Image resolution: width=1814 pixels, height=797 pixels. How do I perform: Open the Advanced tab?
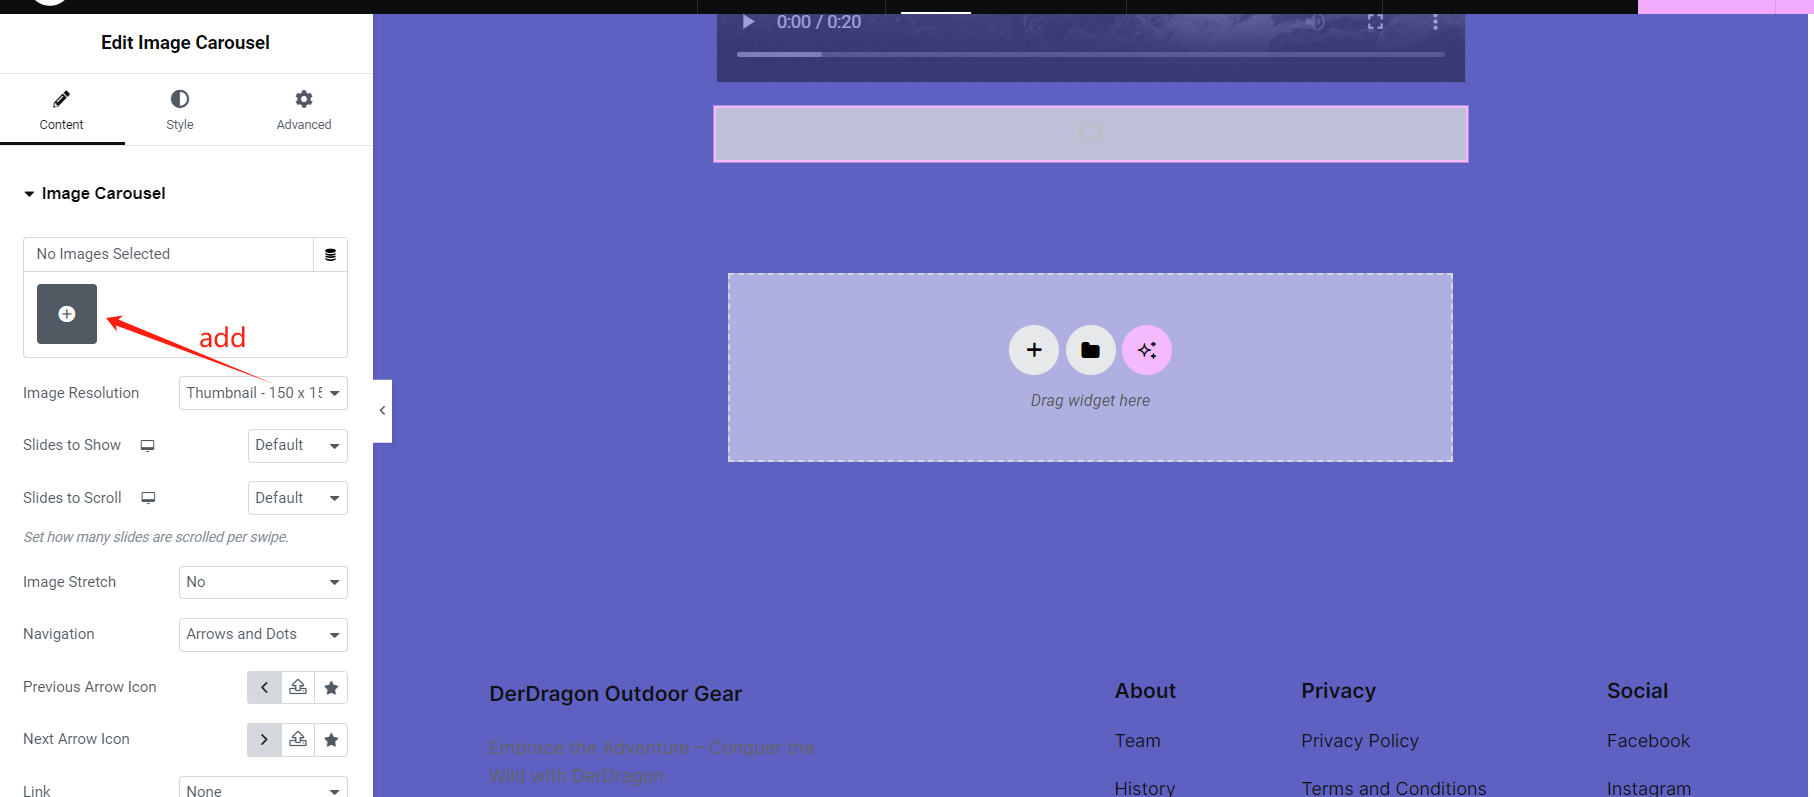pyautogui.click(x=304, y=110)
